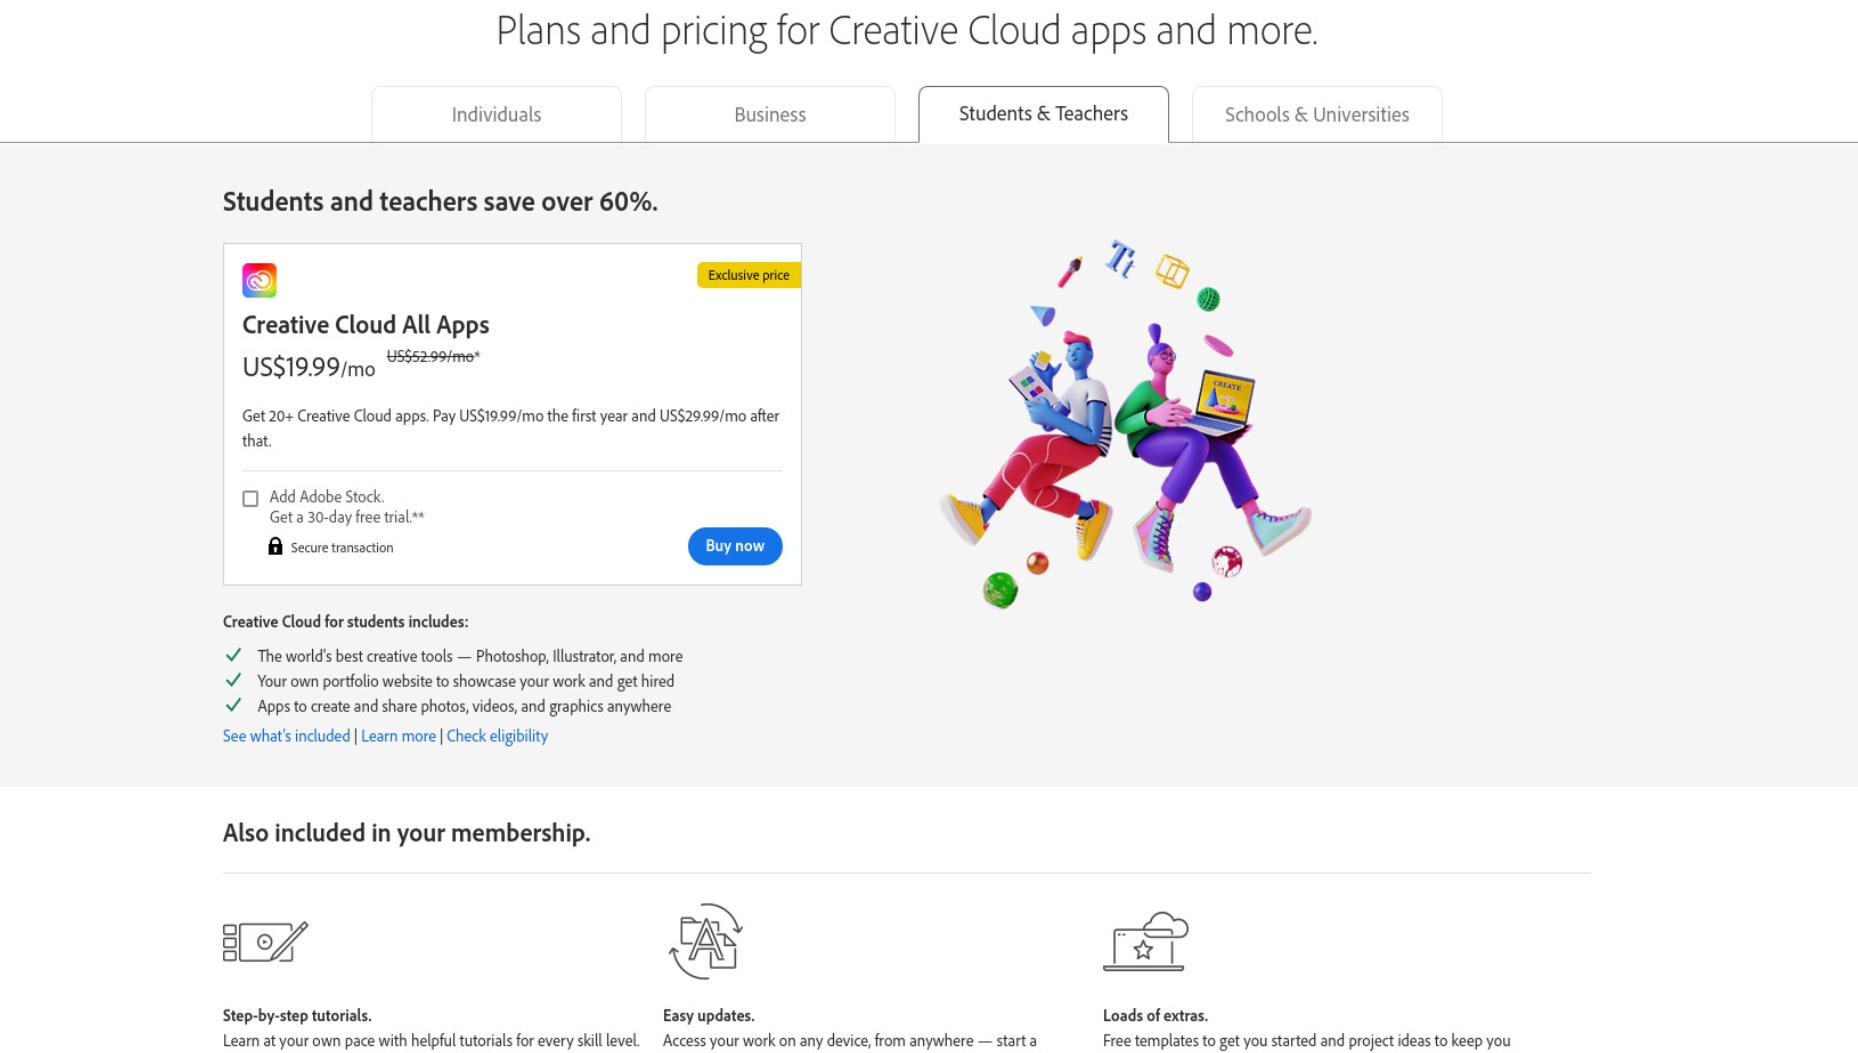Open the See what's included link
Screen dimensions: 1858x1053
tap(286, 736)
